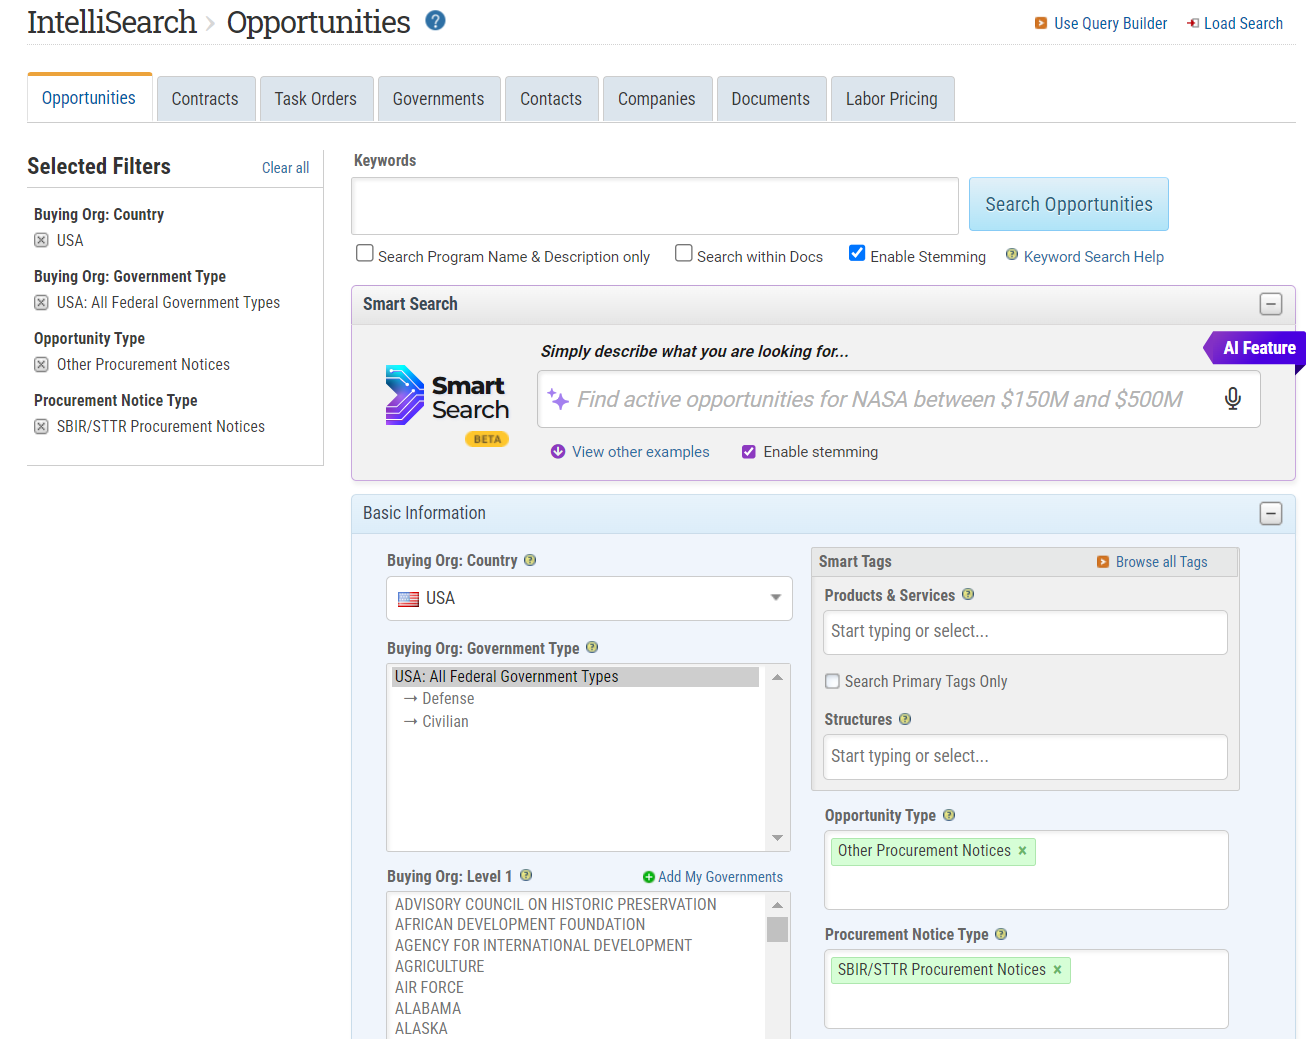Viewport: 1316px width, 1039px height.
Task: Check Search Program Name & Description only
Action: tap(365, 254)
